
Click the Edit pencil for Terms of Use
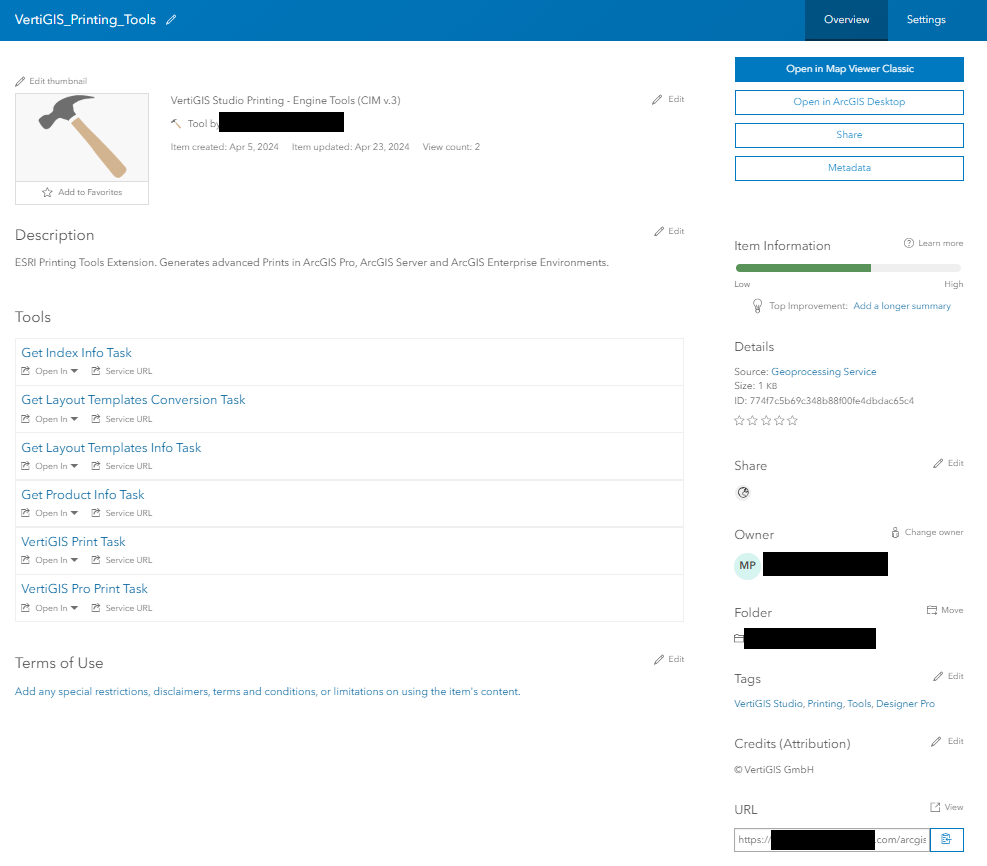[x=659, y=660]
